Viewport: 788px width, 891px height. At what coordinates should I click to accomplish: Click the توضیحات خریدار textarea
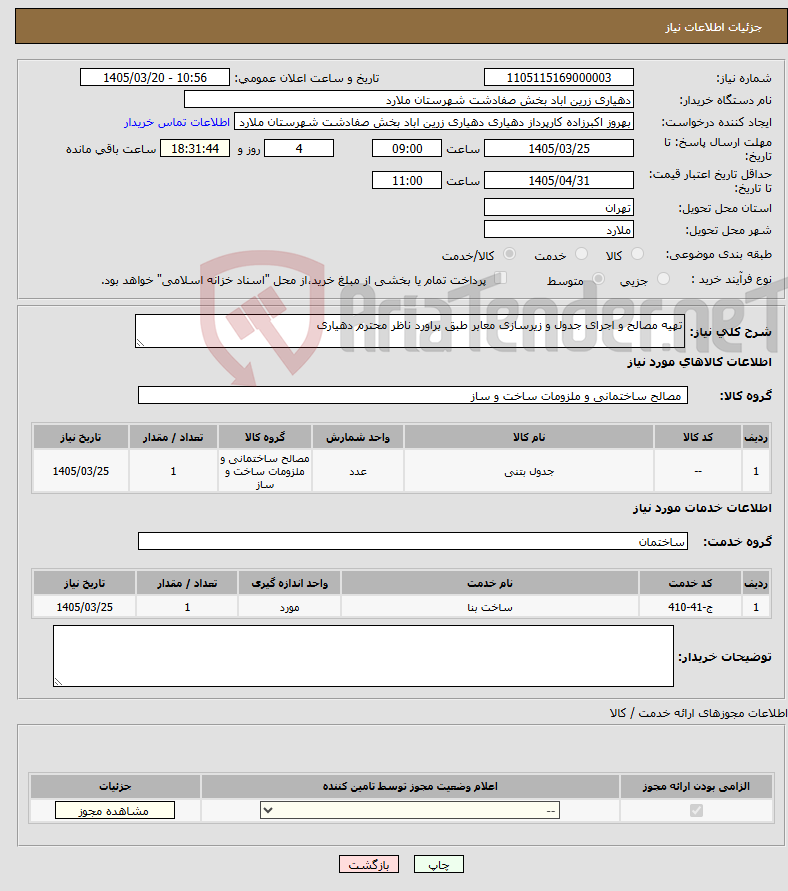[x=363, y=656]
